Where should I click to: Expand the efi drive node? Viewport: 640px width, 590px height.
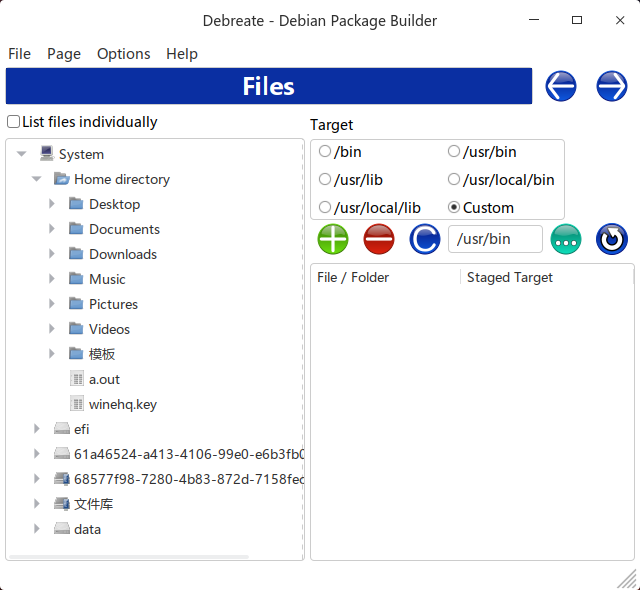tap(37, 429)
